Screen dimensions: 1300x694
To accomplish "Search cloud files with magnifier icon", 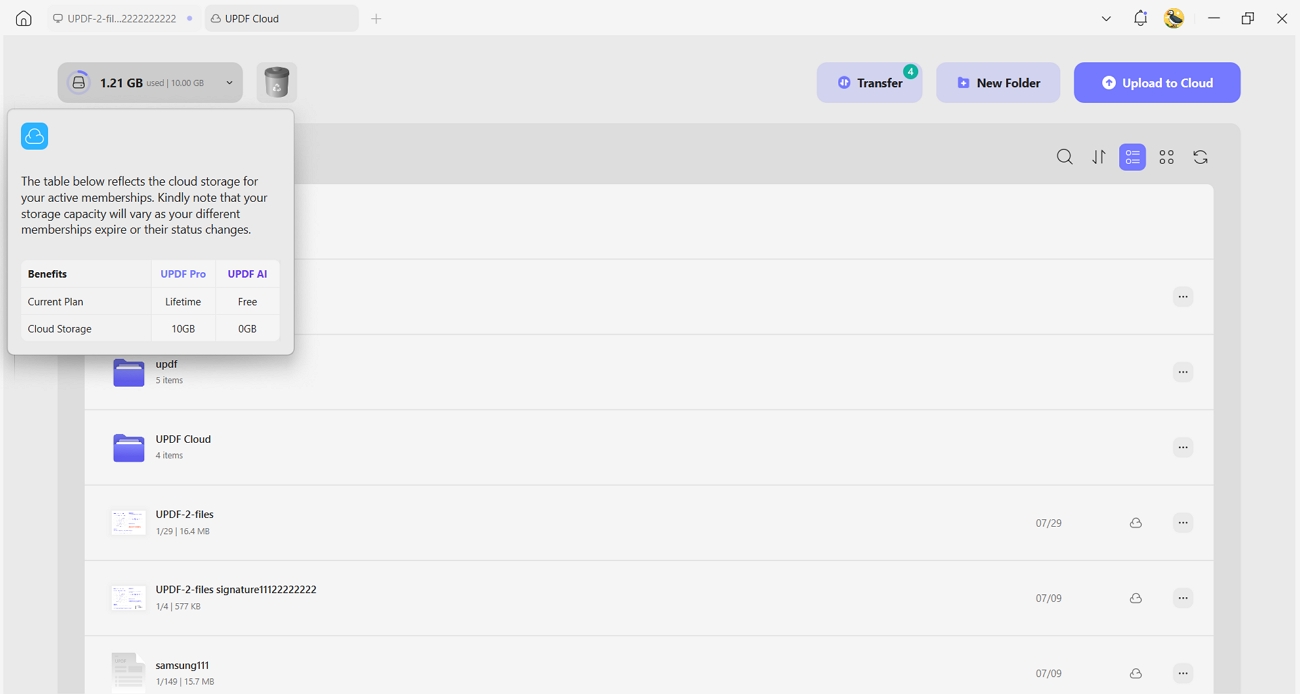I will tap(1065, 157).
